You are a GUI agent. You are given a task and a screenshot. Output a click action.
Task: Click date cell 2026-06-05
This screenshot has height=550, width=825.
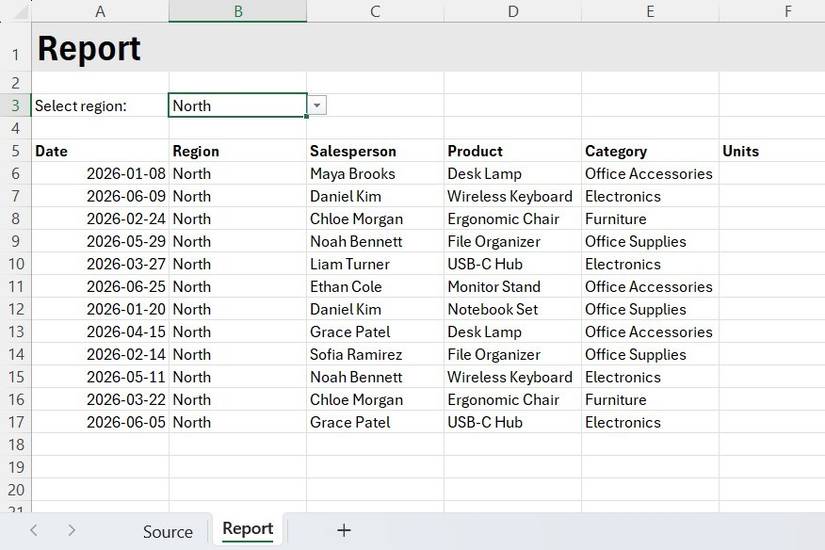tap(100, 423)
